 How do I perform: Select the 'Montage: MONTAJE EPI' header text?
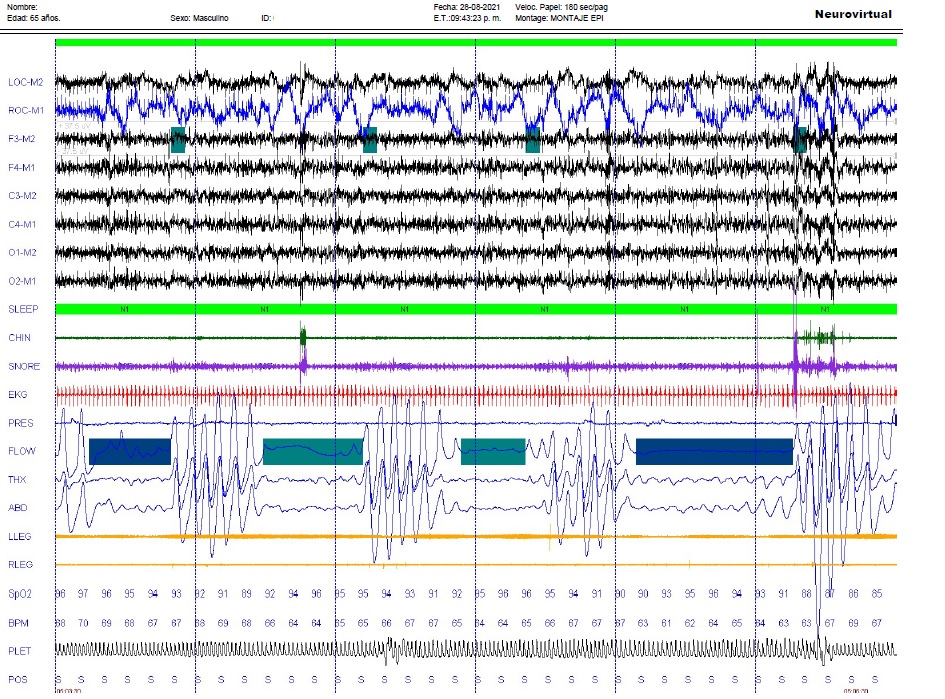coord(559,18)
